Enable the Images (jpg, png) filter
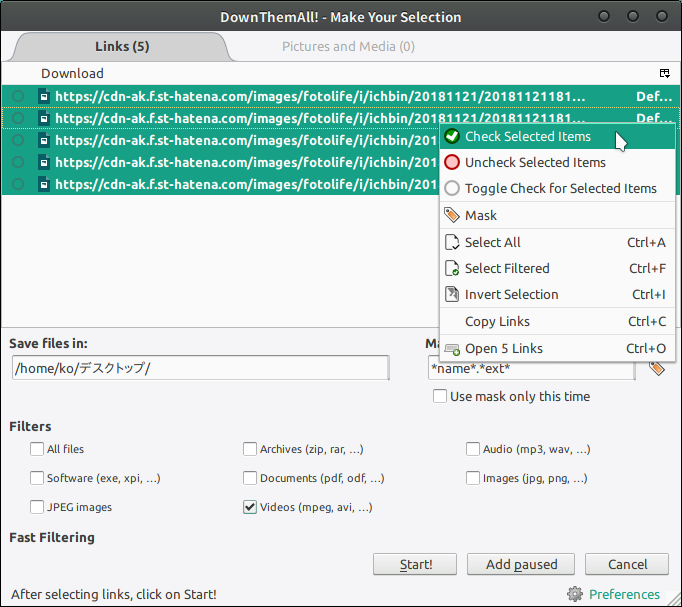 [473, 478]
